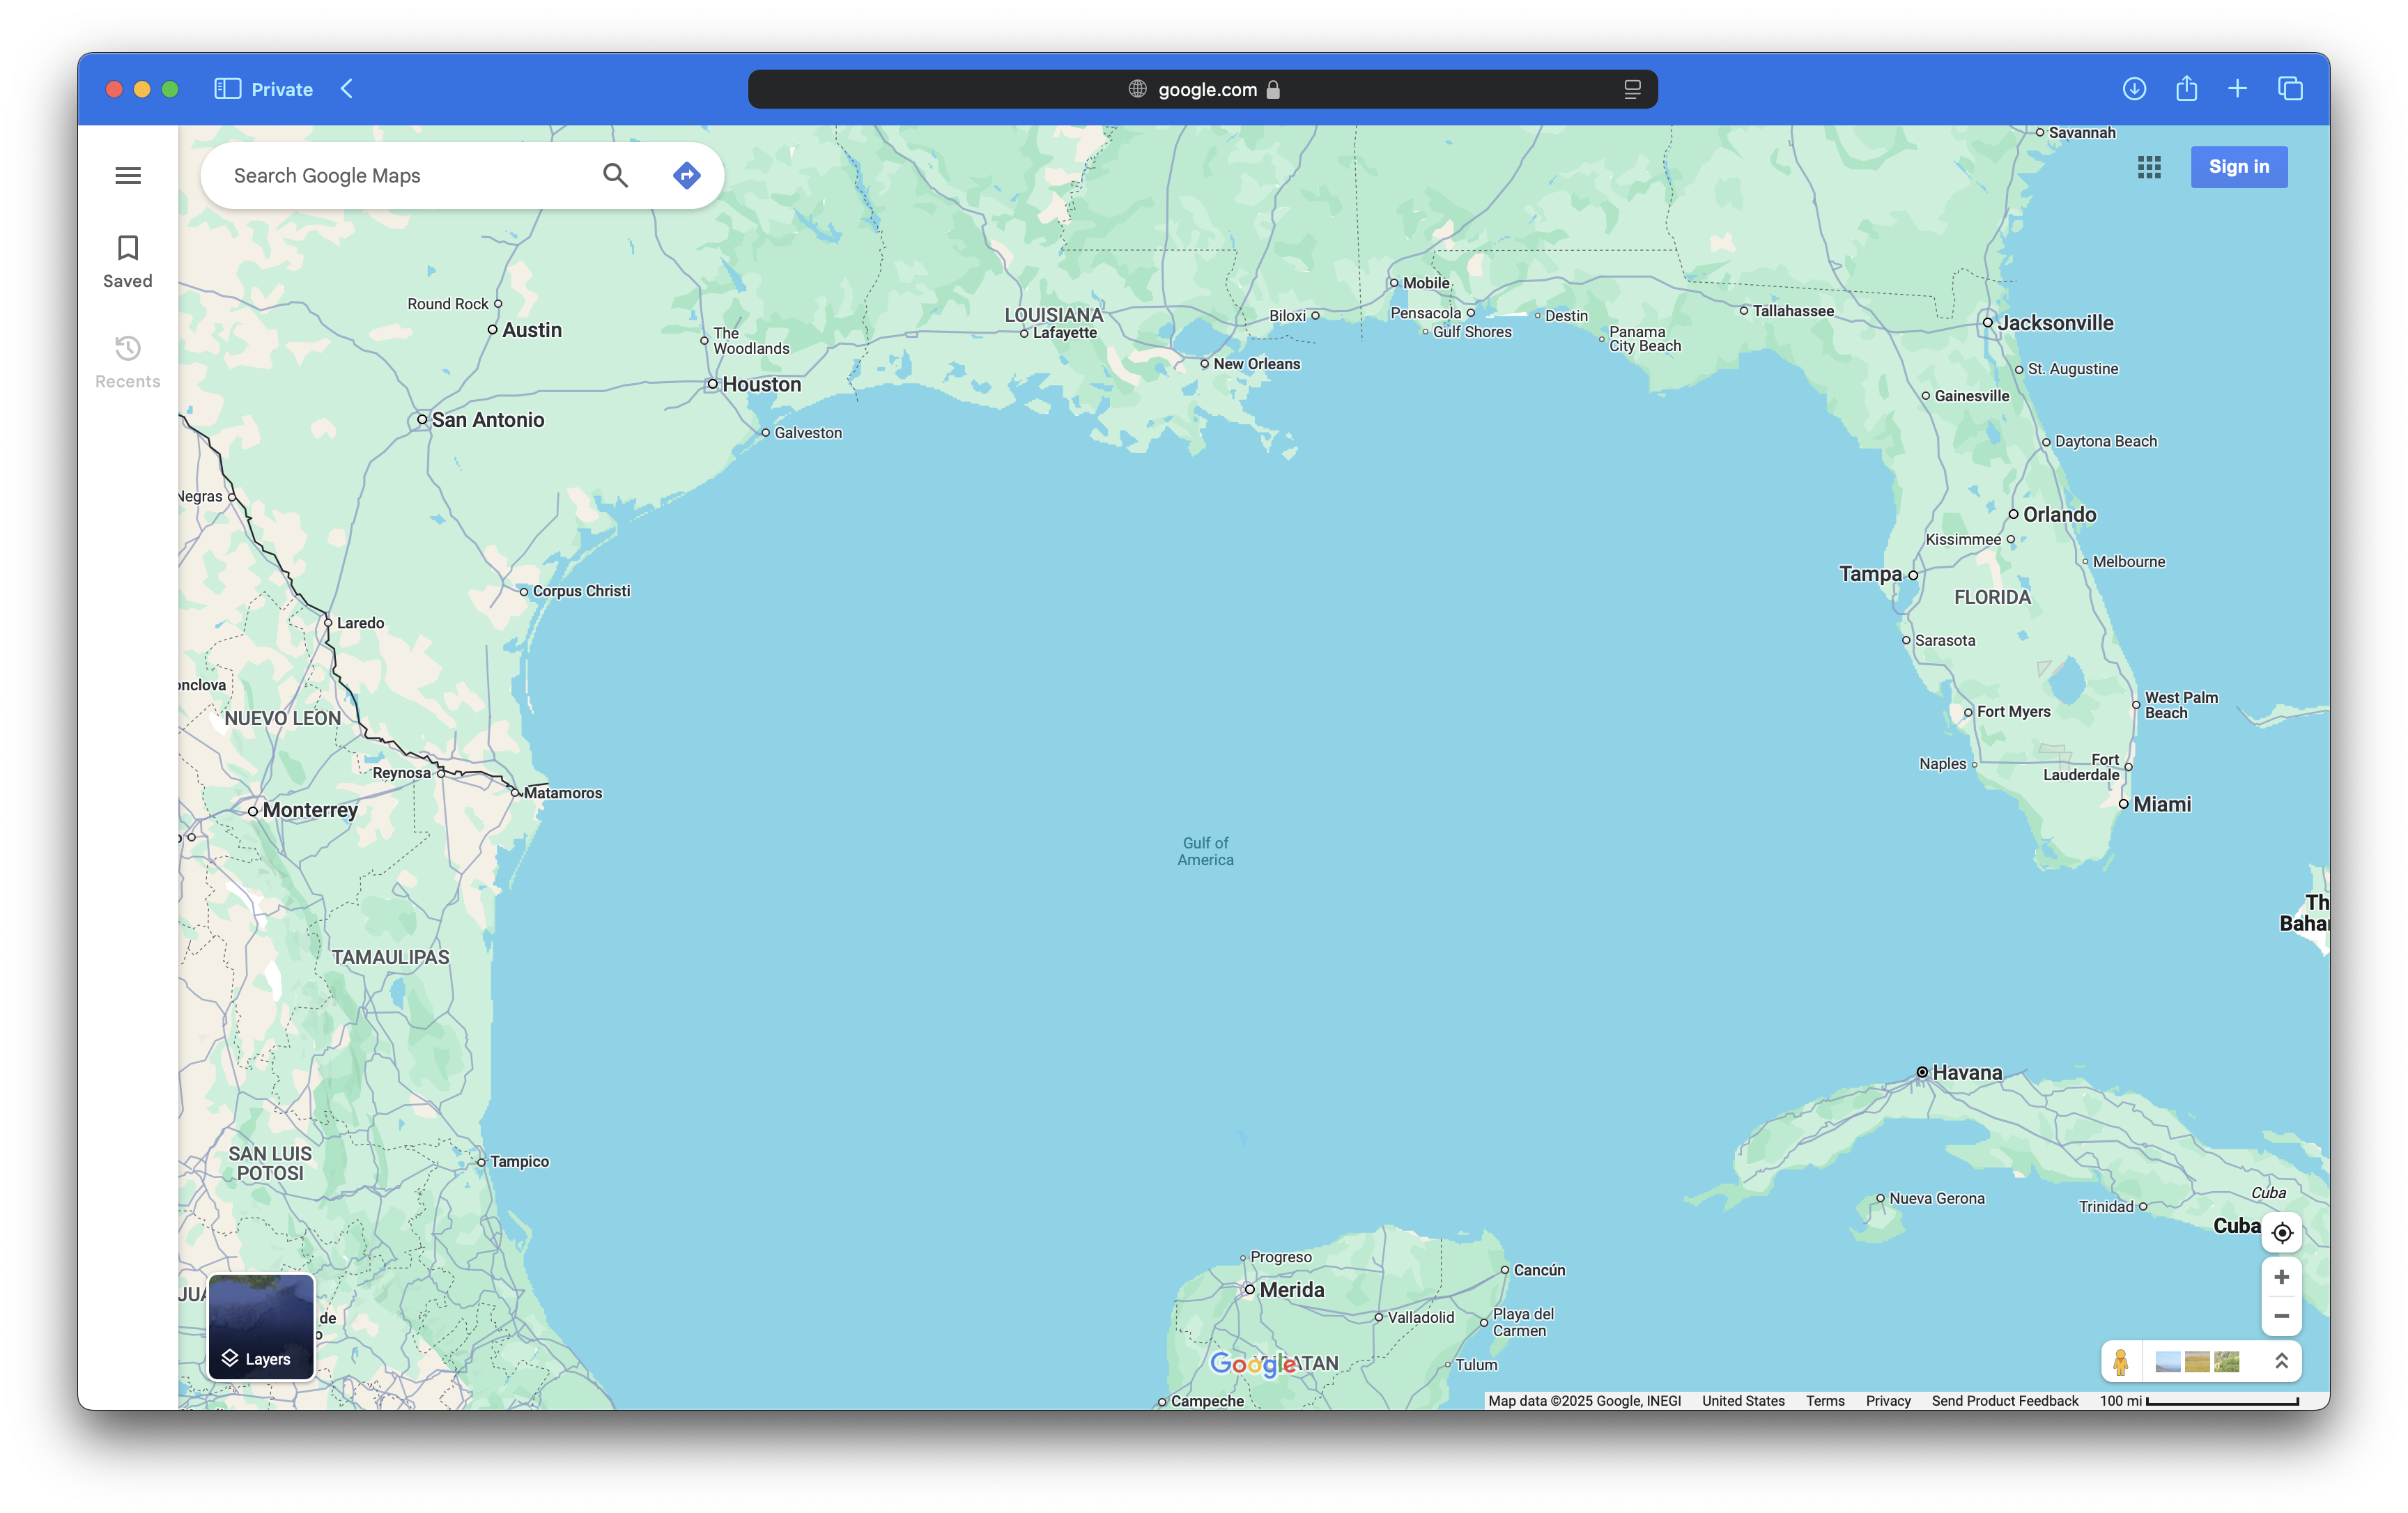Toggle the Safari sidebar icon
The width and height of the screenshot is (2408, 1513).
[x=227, y=89]
